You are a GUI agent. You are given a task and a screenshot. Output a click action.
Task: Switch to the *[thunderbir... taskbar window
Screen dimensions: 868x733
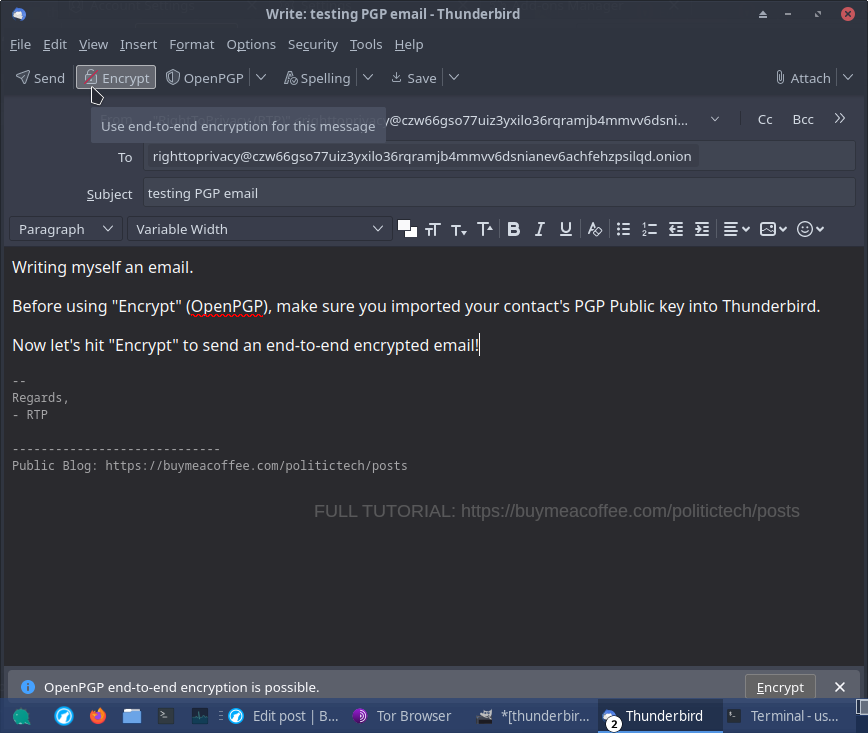click(534, 716)
